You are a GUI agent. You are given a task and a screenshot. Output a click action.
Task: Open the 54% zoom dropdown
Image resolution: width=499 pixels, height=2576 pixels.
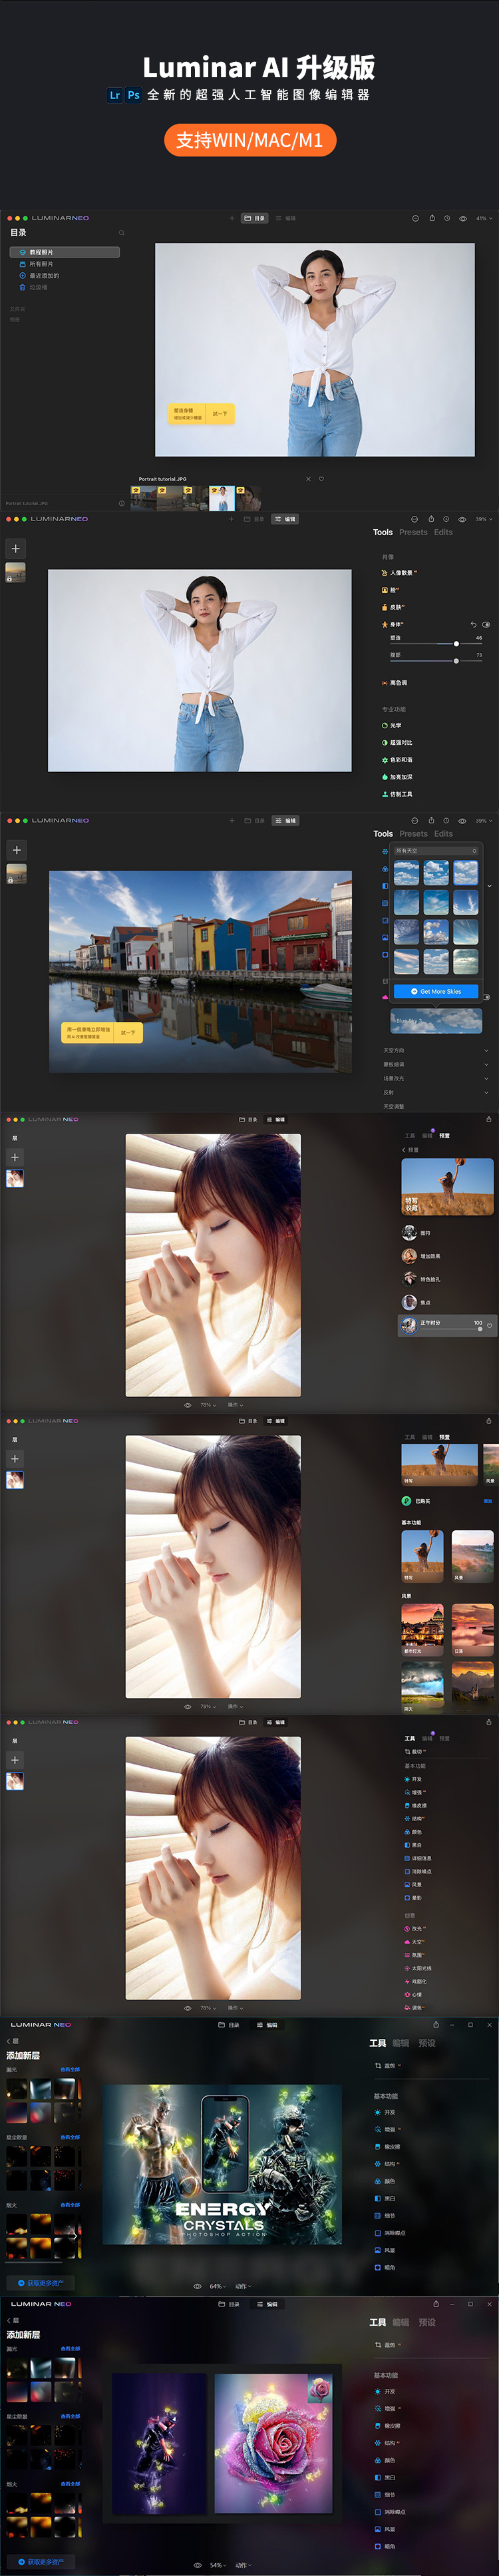click(x=217, y=2565)
